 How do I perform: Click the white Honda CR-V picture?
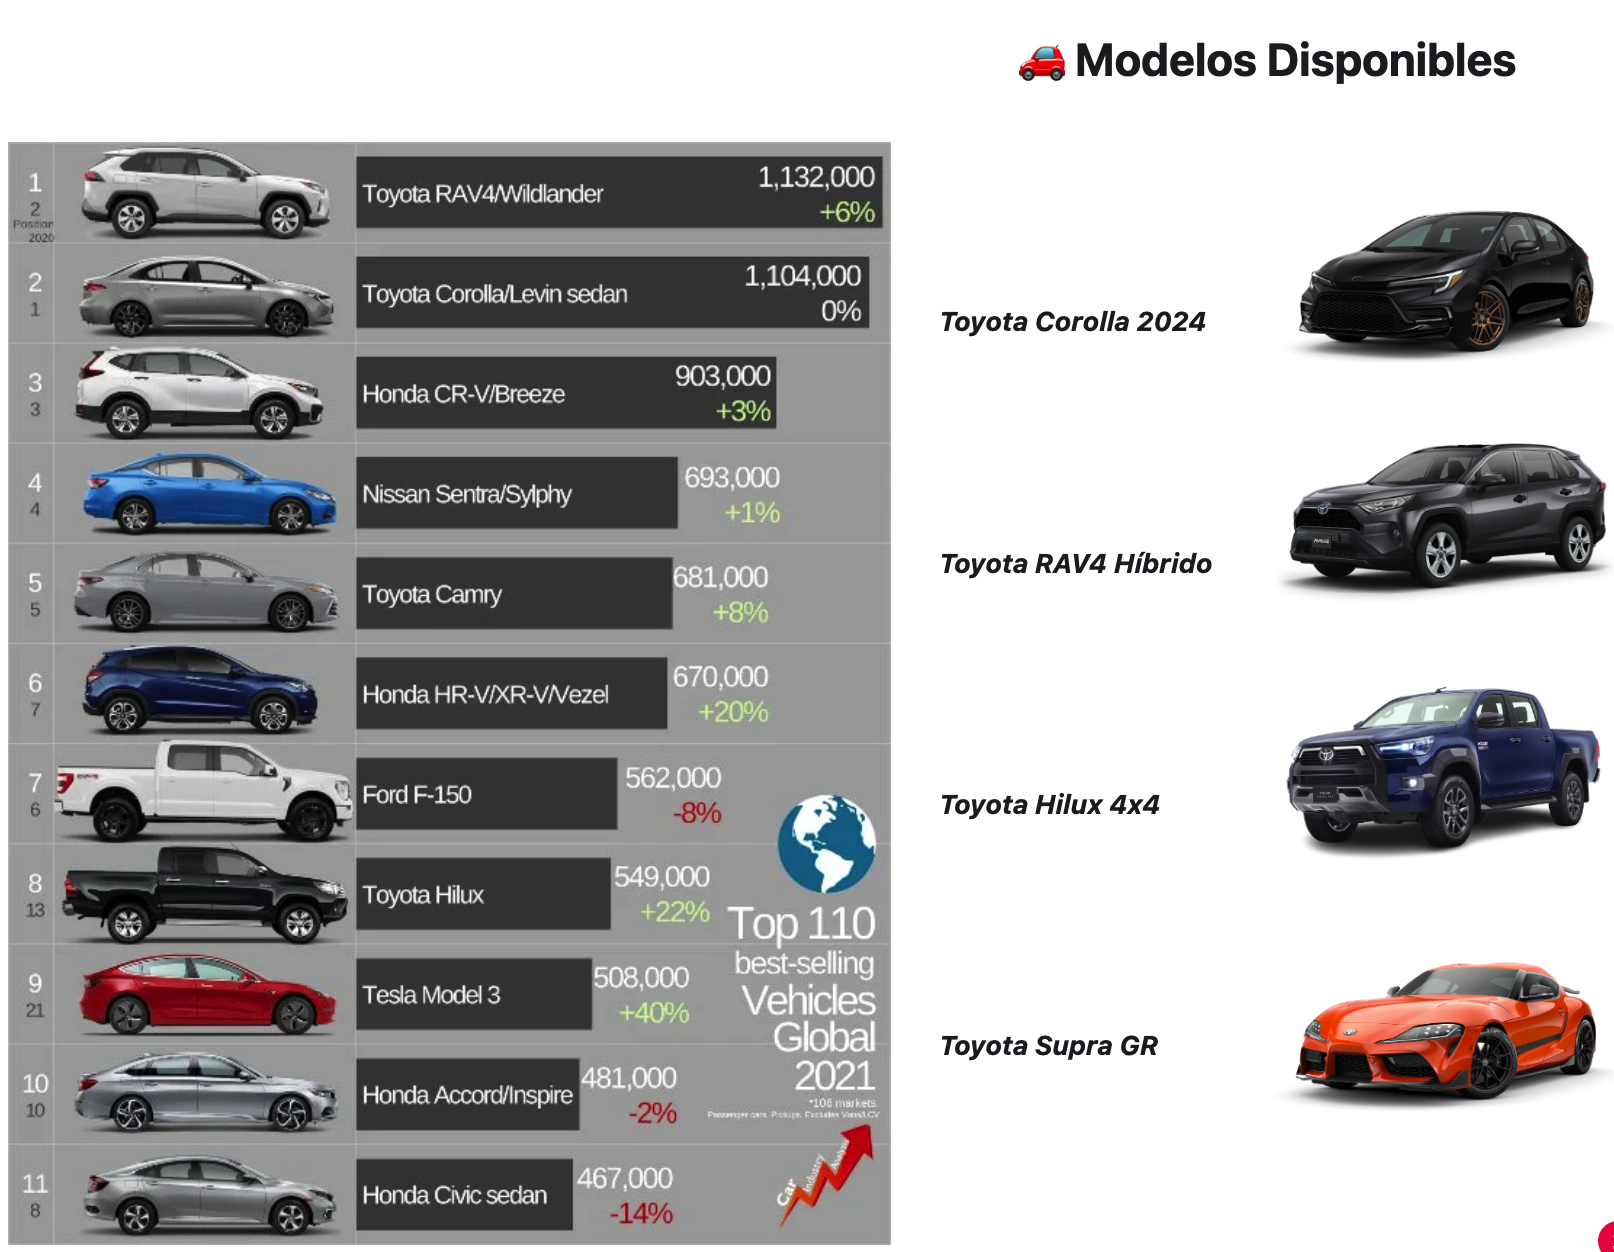tap(200, 393)
